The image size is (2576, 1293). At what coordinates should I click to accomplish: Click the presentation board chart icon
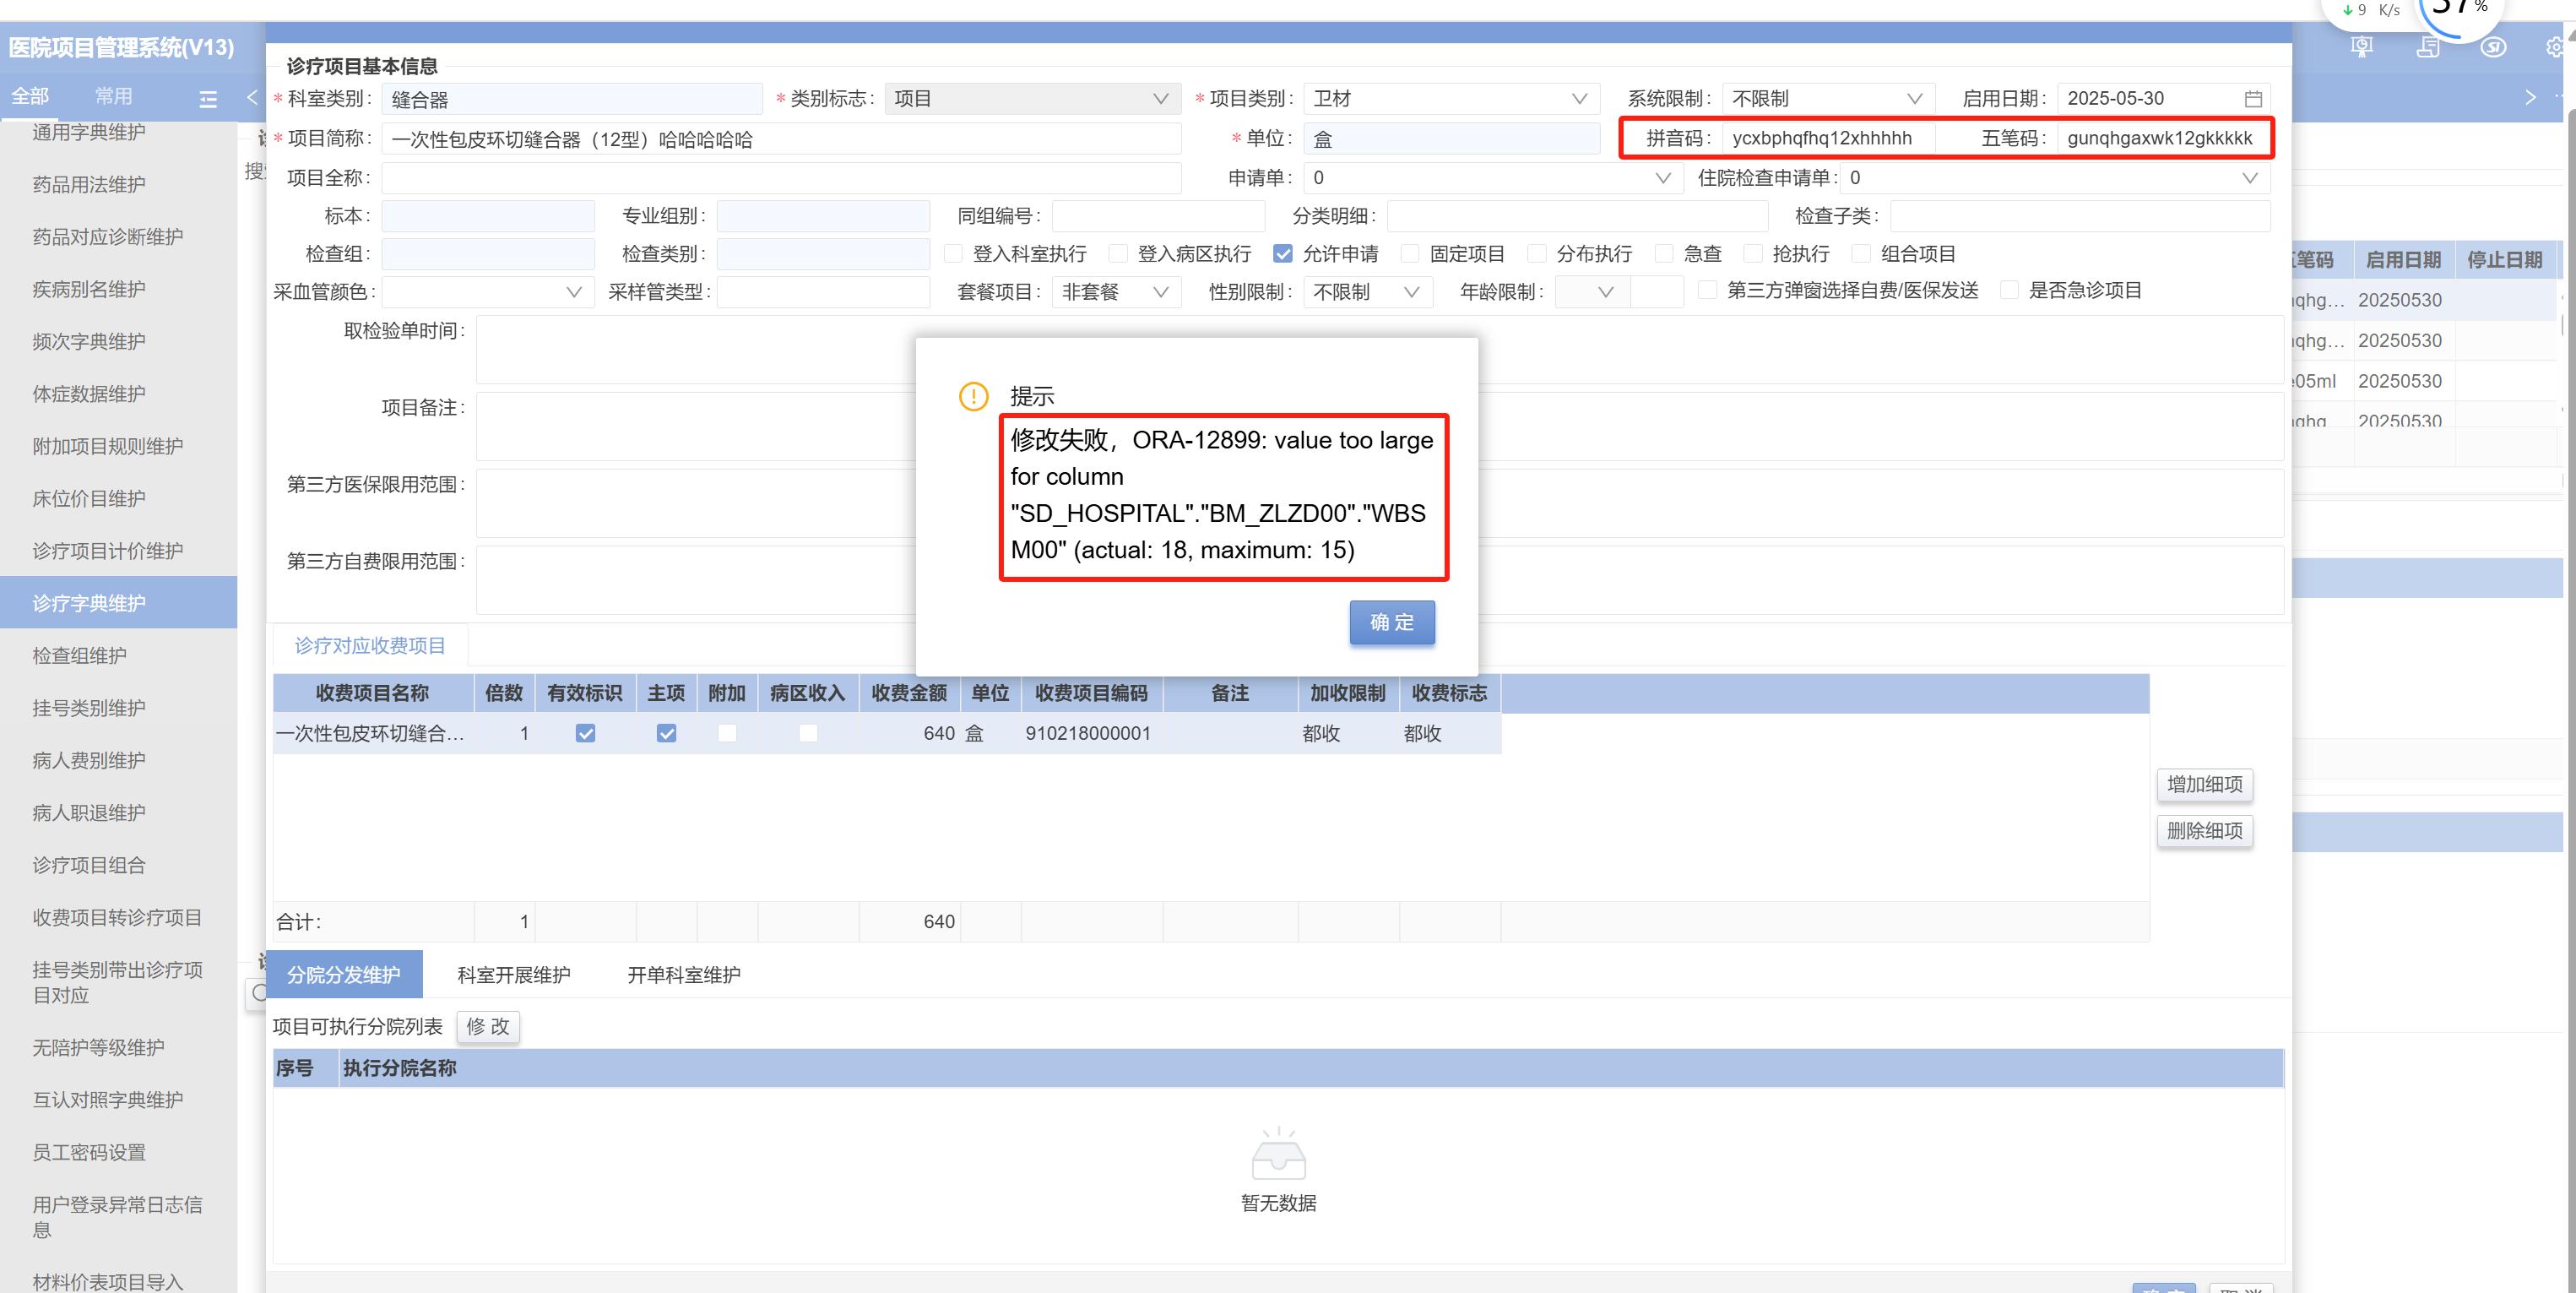click(2361, 47)
